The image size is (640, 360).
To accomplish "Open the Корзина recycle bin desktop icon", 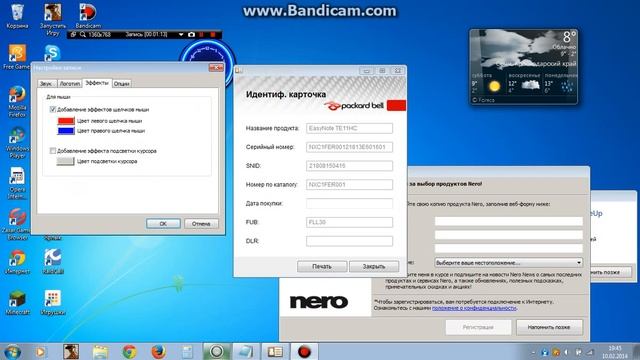I will click(x=17, y=16).
